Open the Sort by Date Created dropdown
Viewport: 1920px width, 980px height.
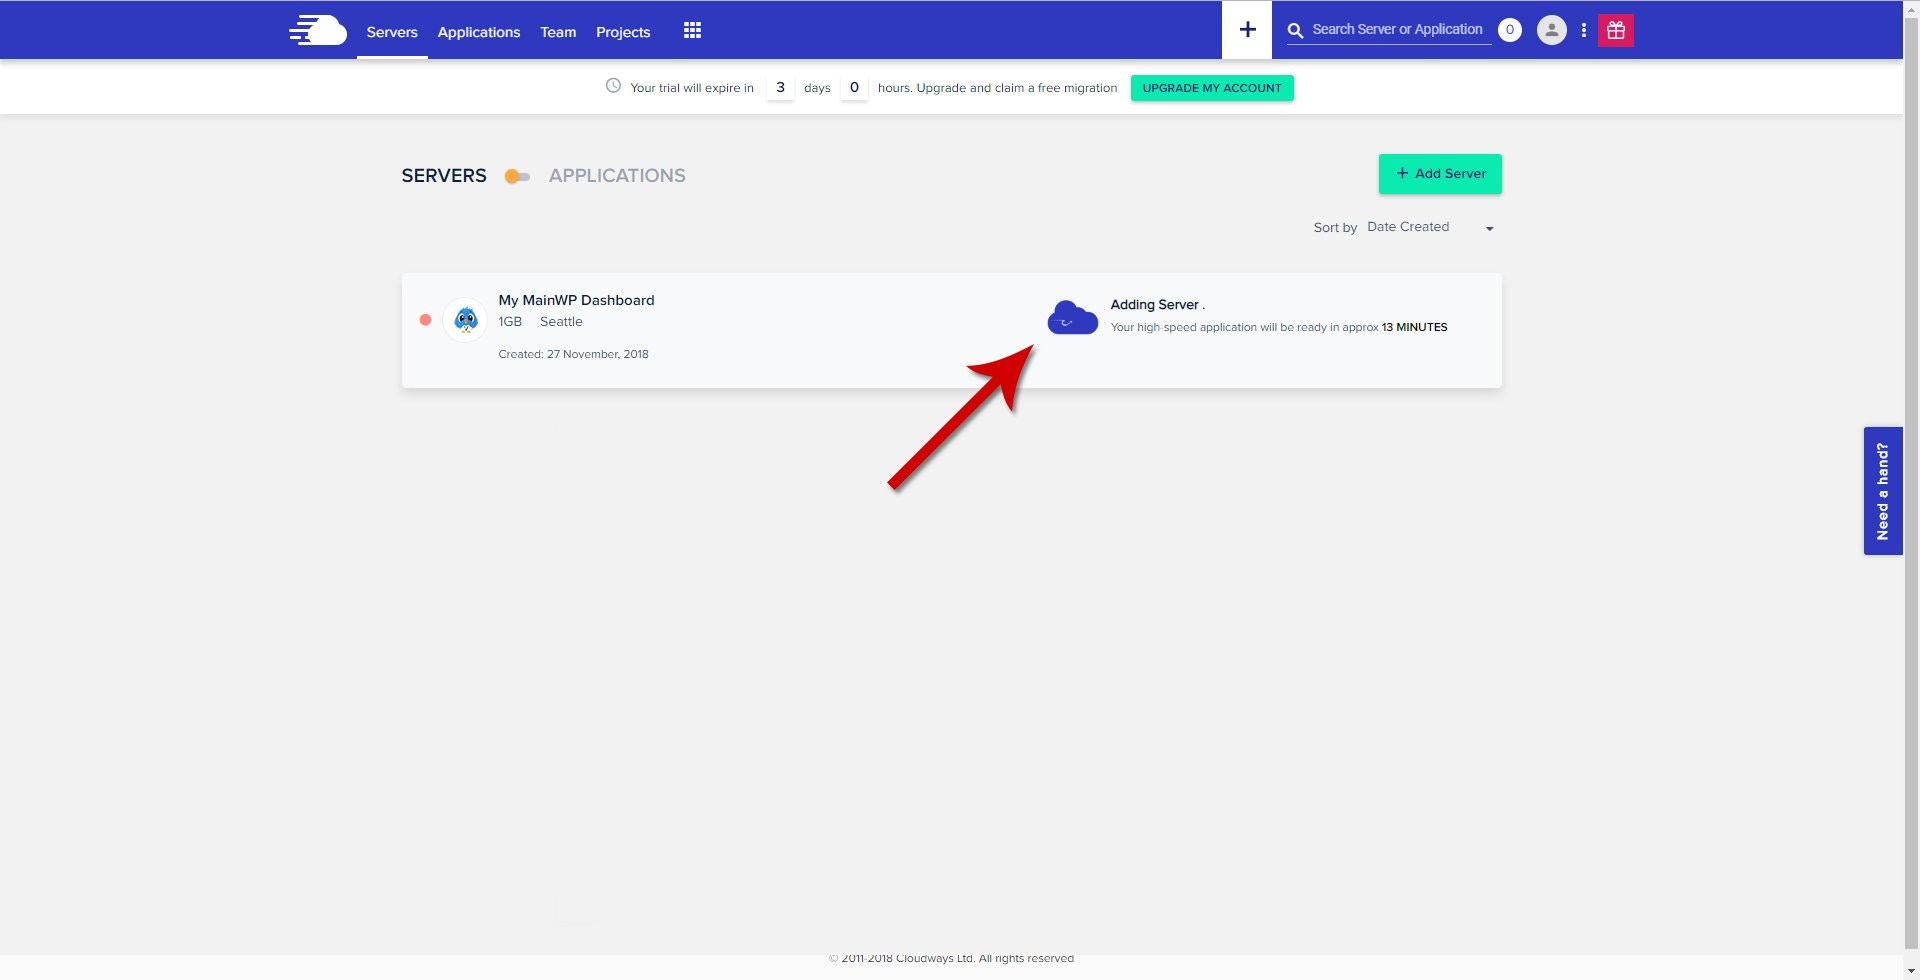tap(1428, 227)
